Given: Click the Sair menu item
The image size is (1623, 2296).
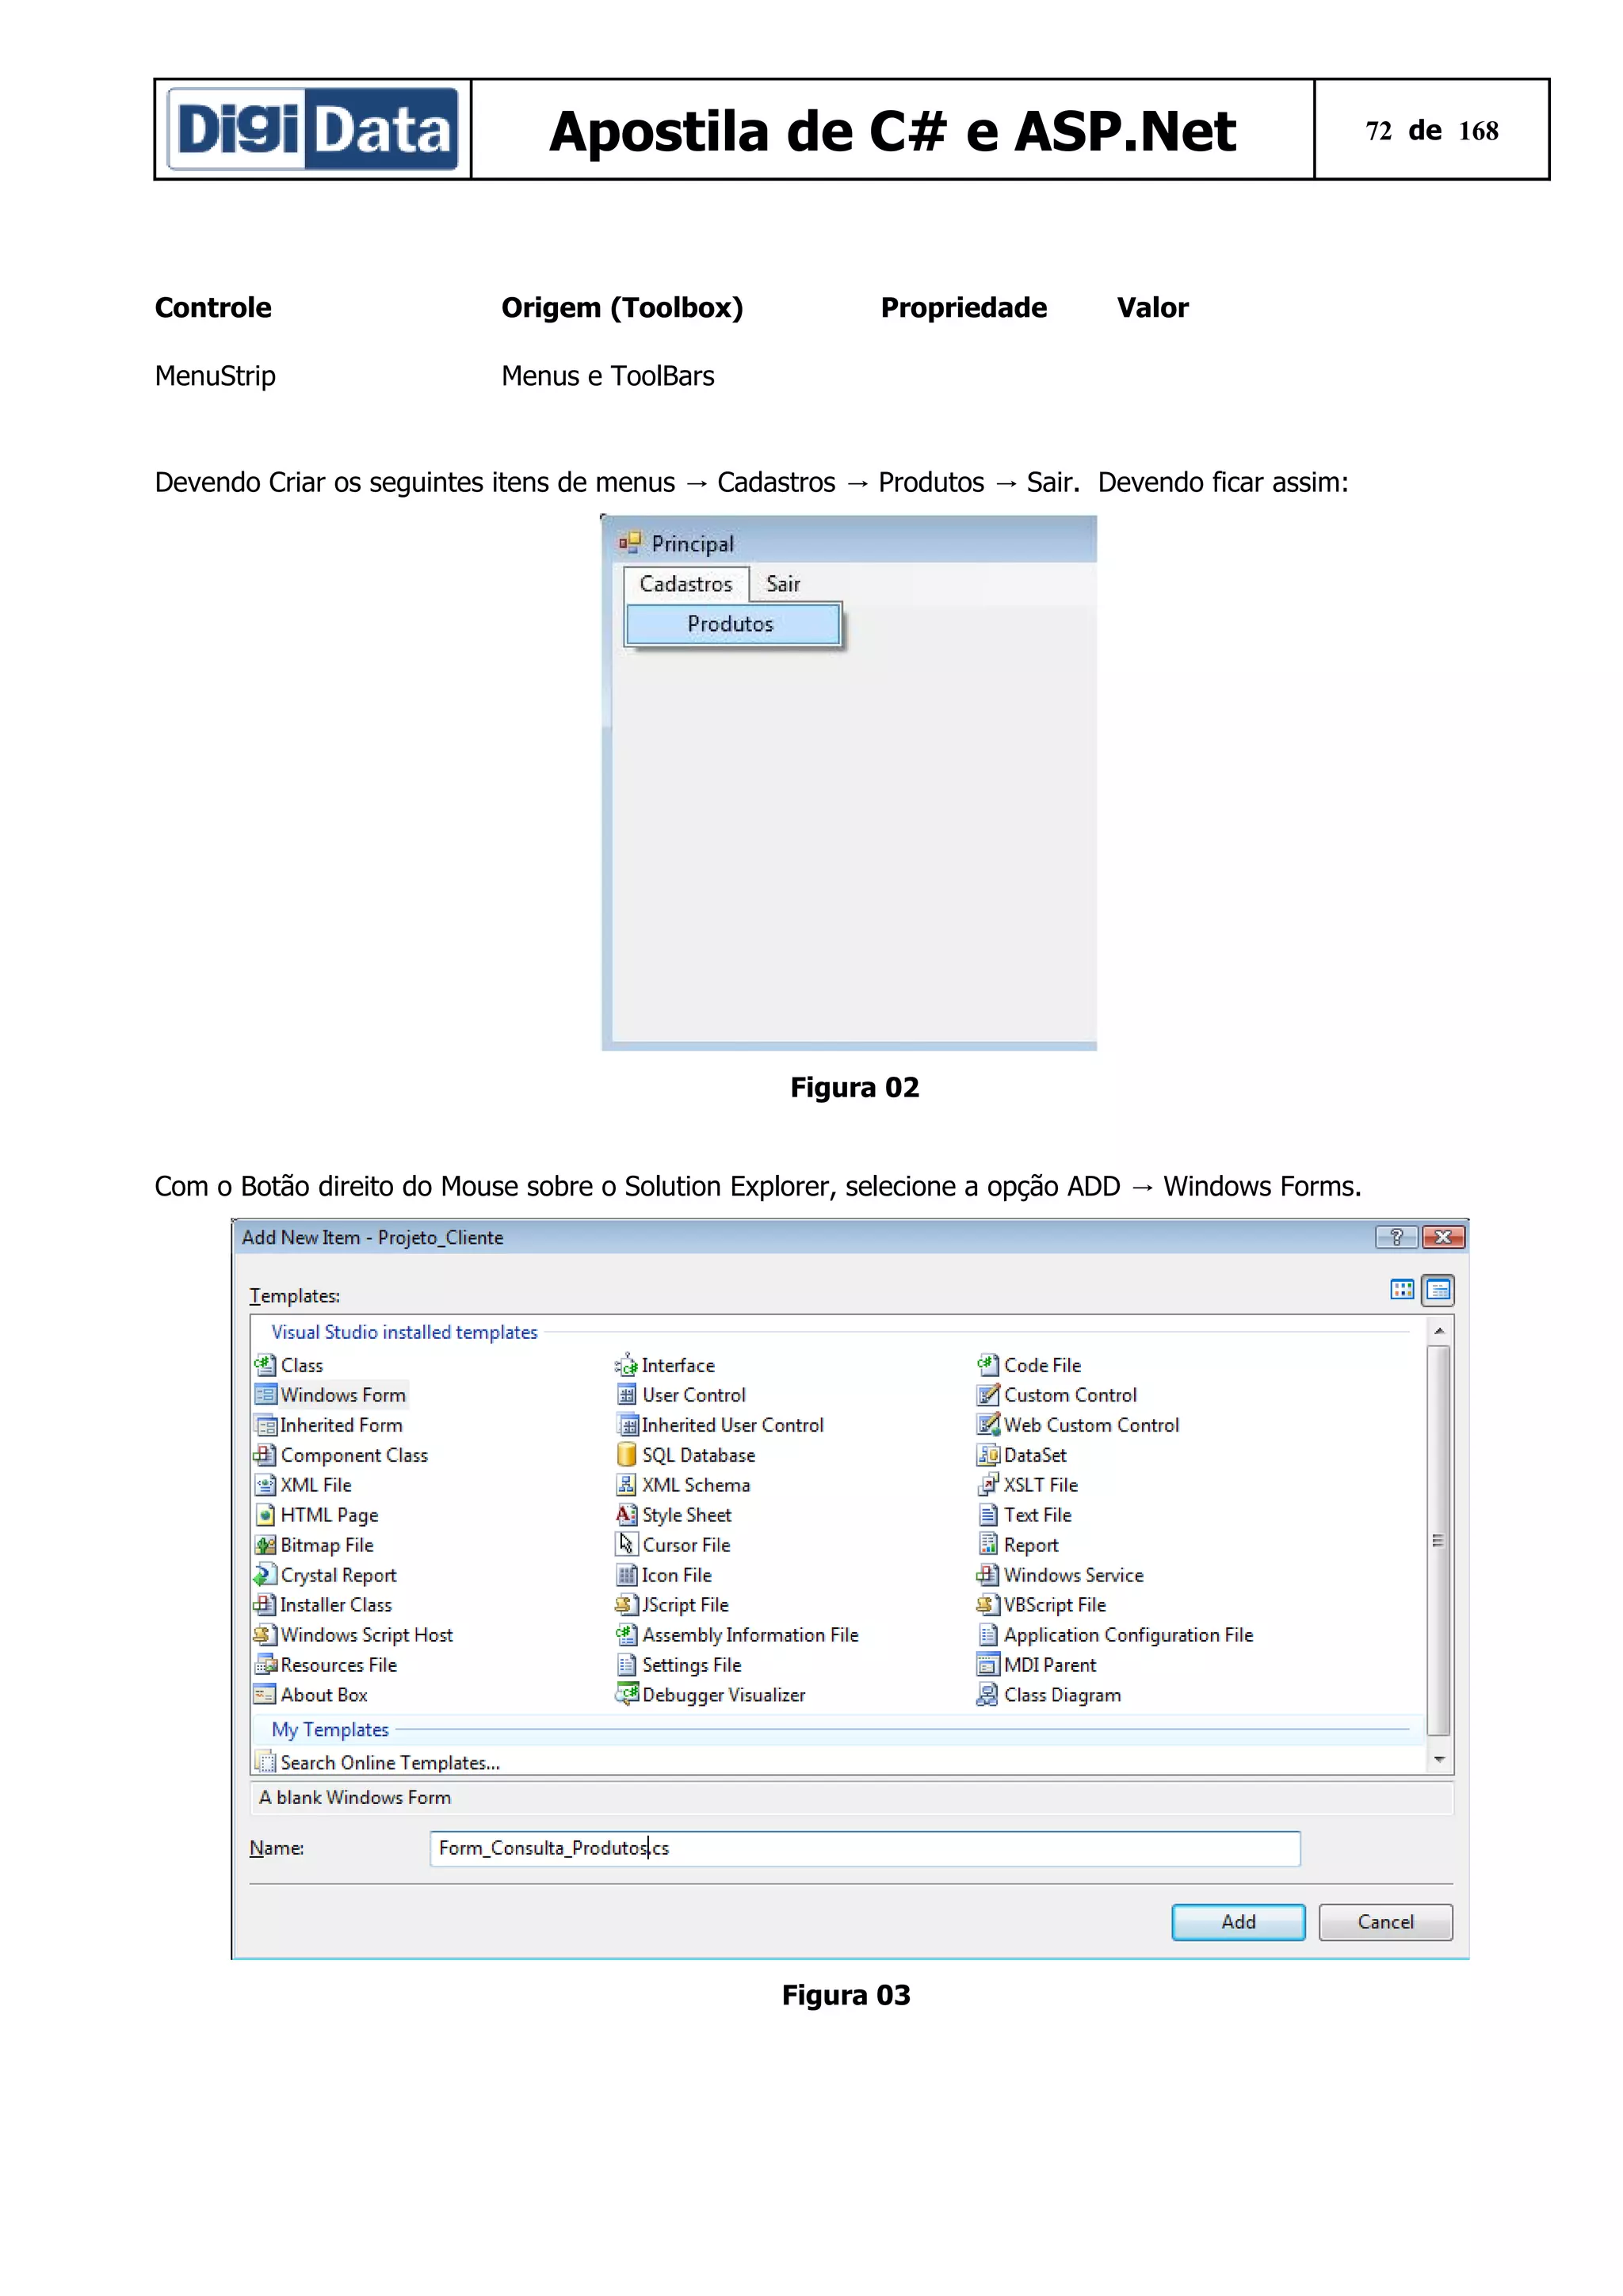Looking at the screenshot, I should tap(783, 584).
